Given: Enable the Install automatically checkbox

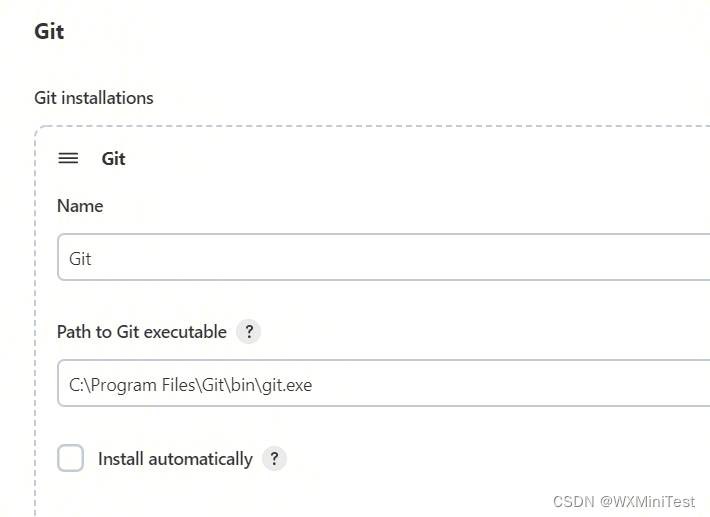Looking at the screenshot, I should point(71,458).
